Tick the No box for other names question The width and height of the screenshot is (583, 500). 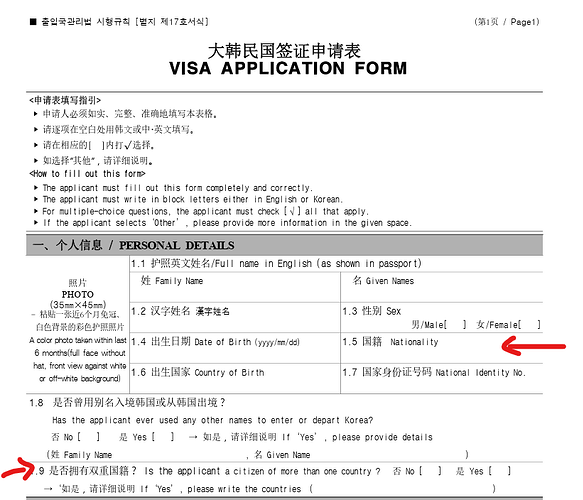(x=88, y=436)
